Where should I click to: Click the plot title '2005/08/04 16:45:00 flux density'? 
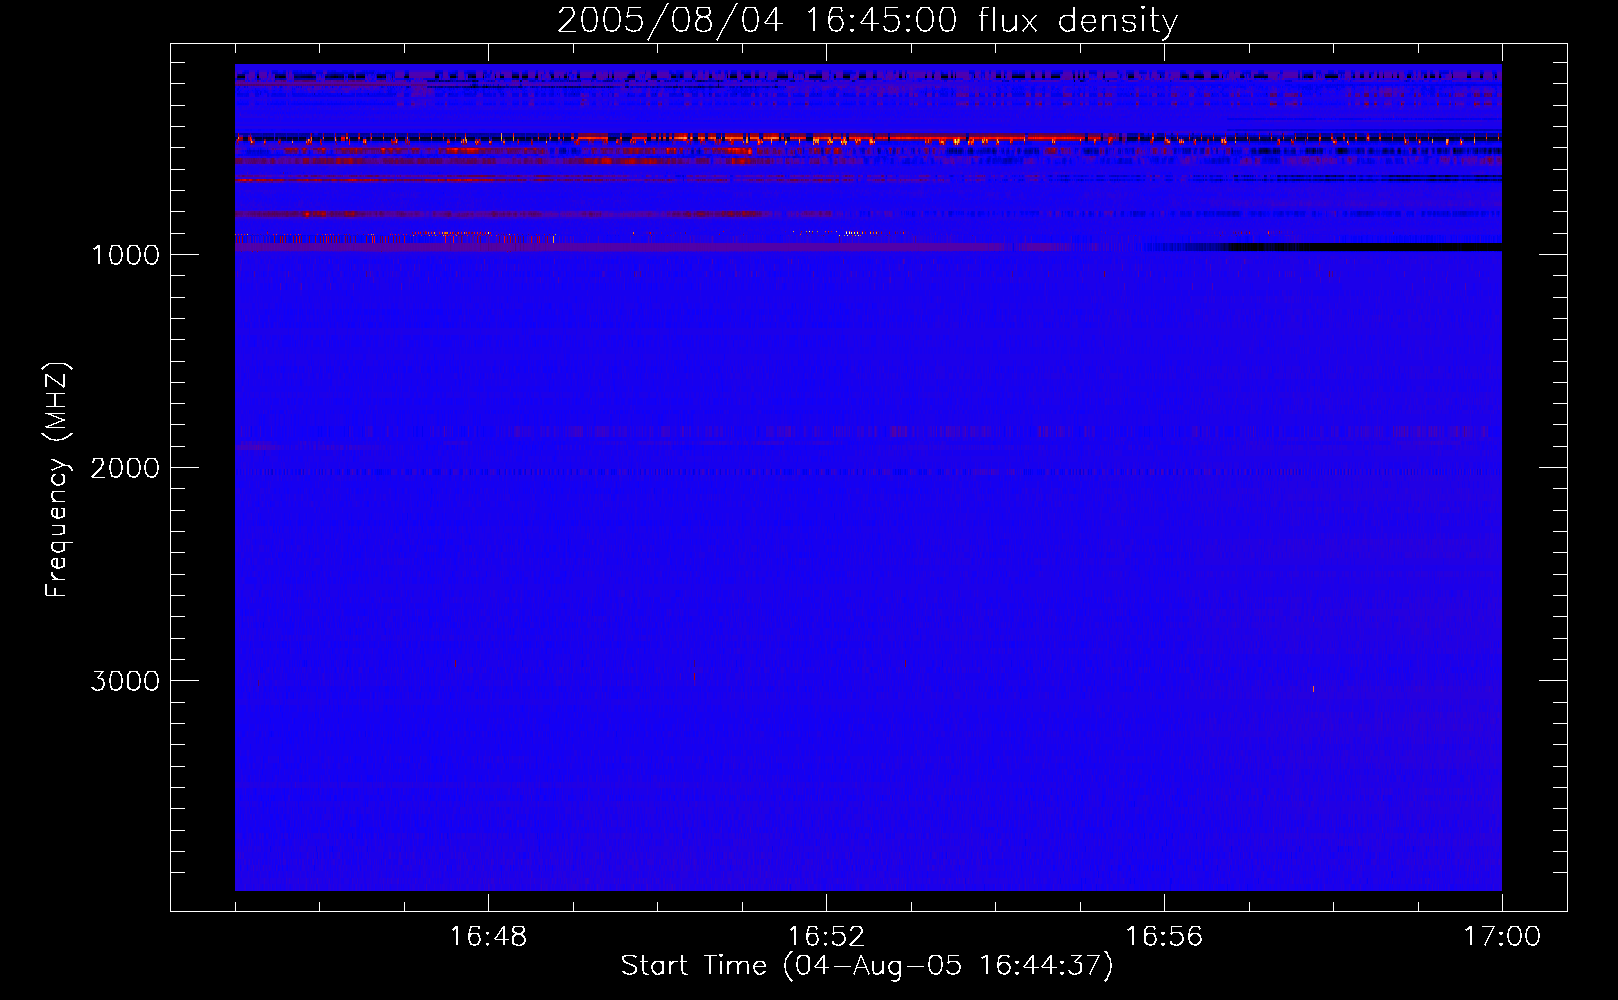tap(867, 20)
